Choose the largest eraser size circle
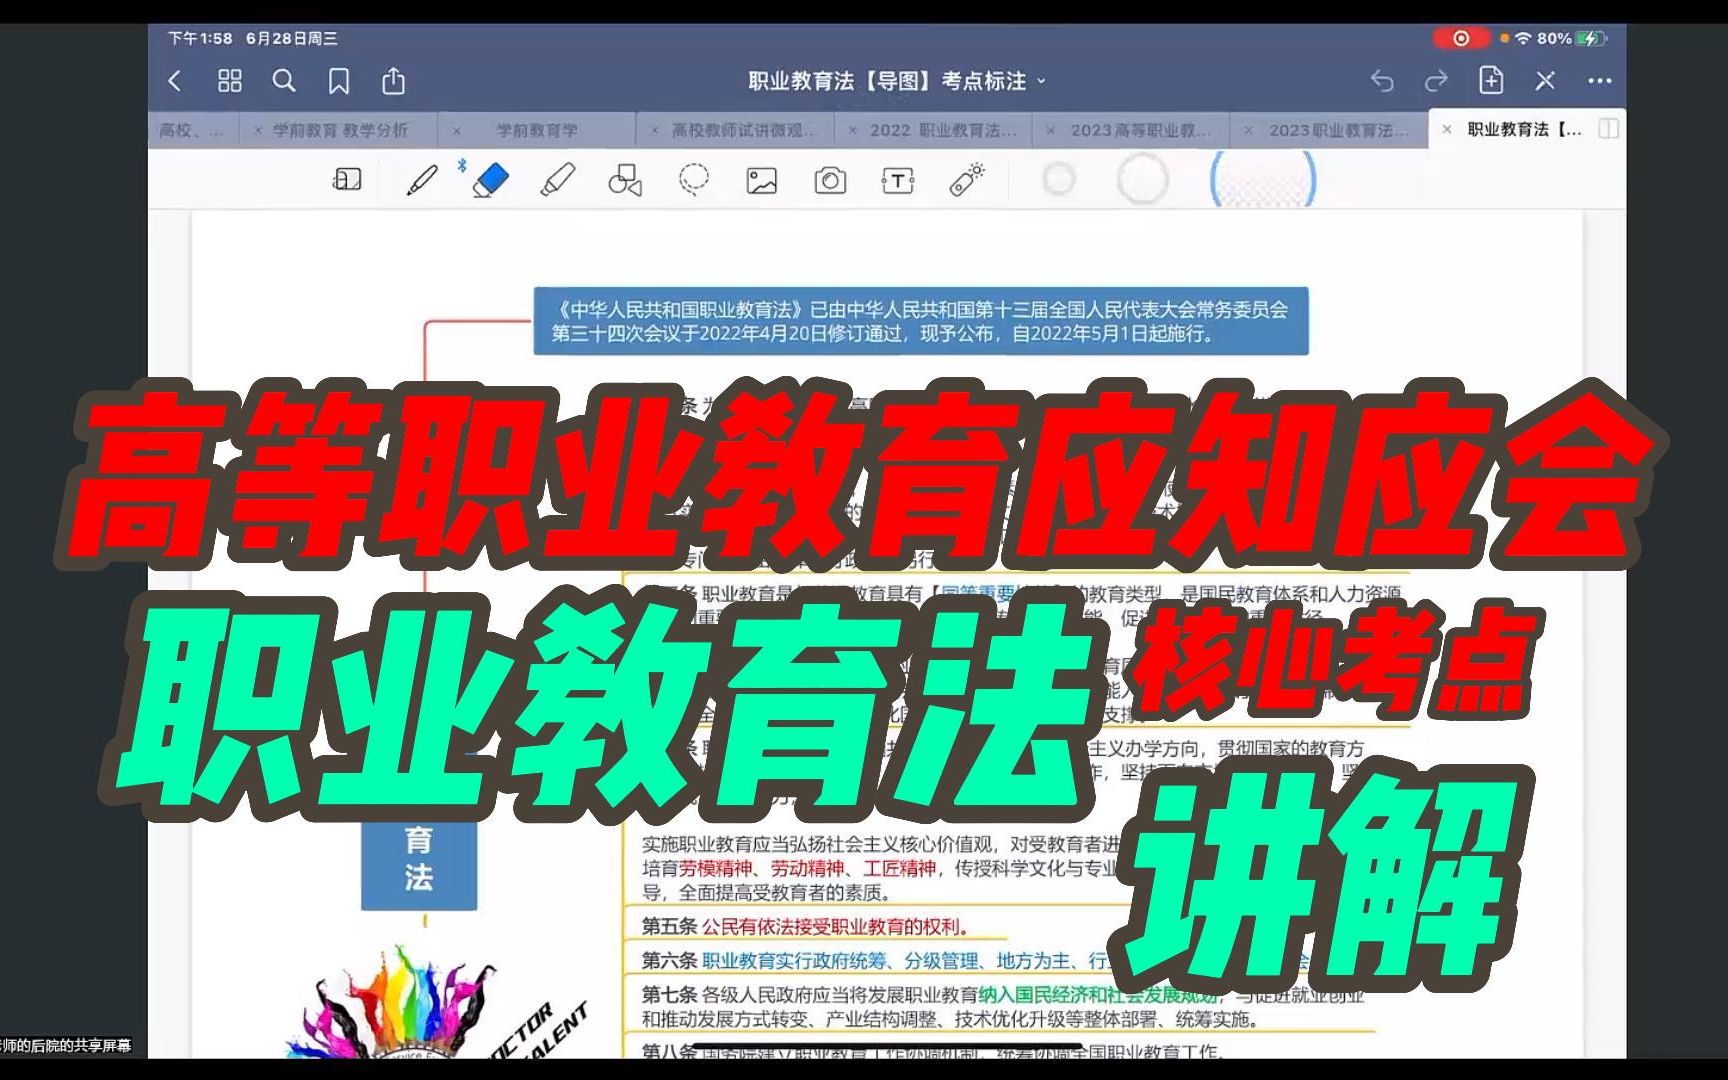Image resolution: width=1728 pixels, height=1080 pixels. pyautogui.click(x=1263, y=180)
